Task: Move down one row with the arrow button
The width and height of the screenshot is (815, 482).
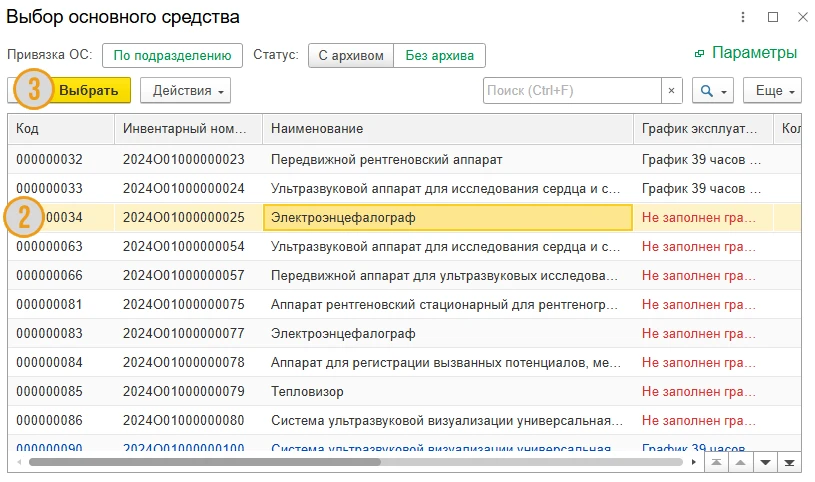Action: 765,462
